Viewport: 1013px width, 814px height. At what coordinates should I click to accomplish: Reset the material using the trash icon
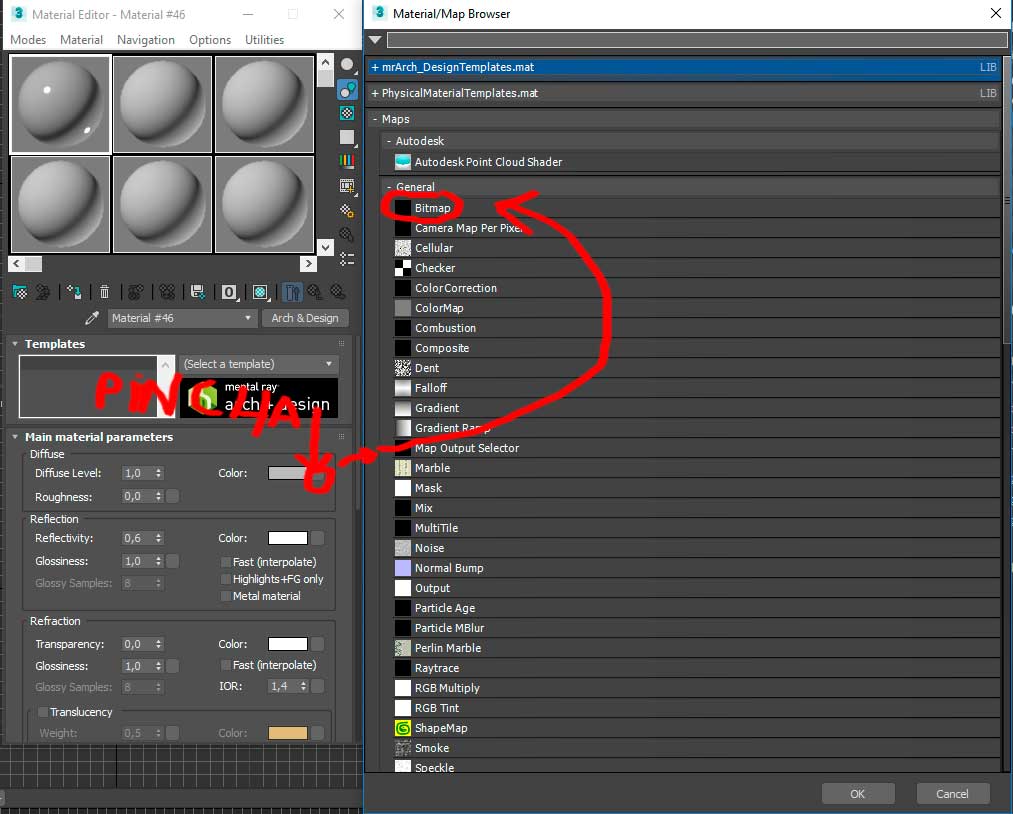coord(105,292)
